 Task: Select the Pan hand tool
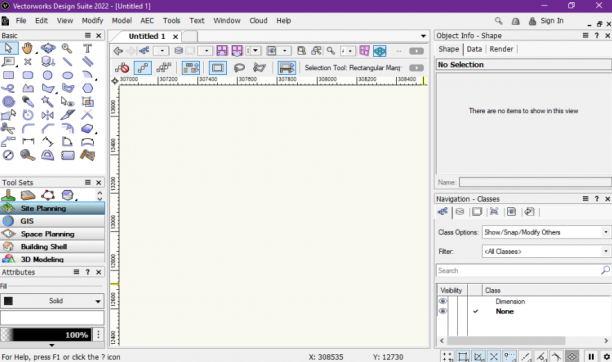27,48
